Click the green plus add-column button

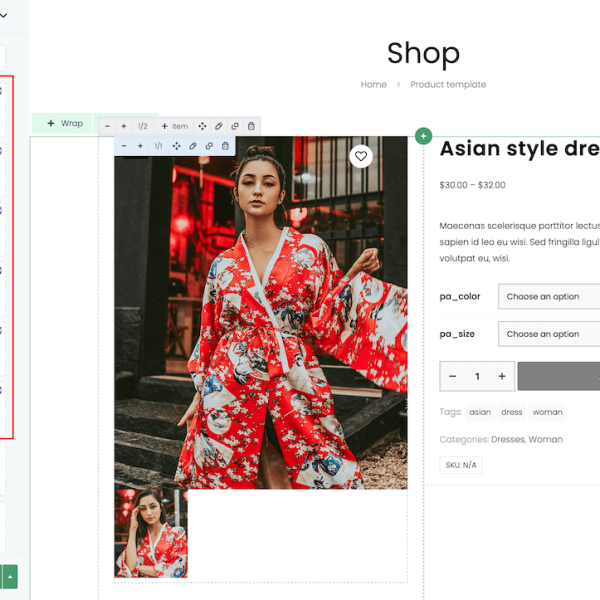click(423, 136)
